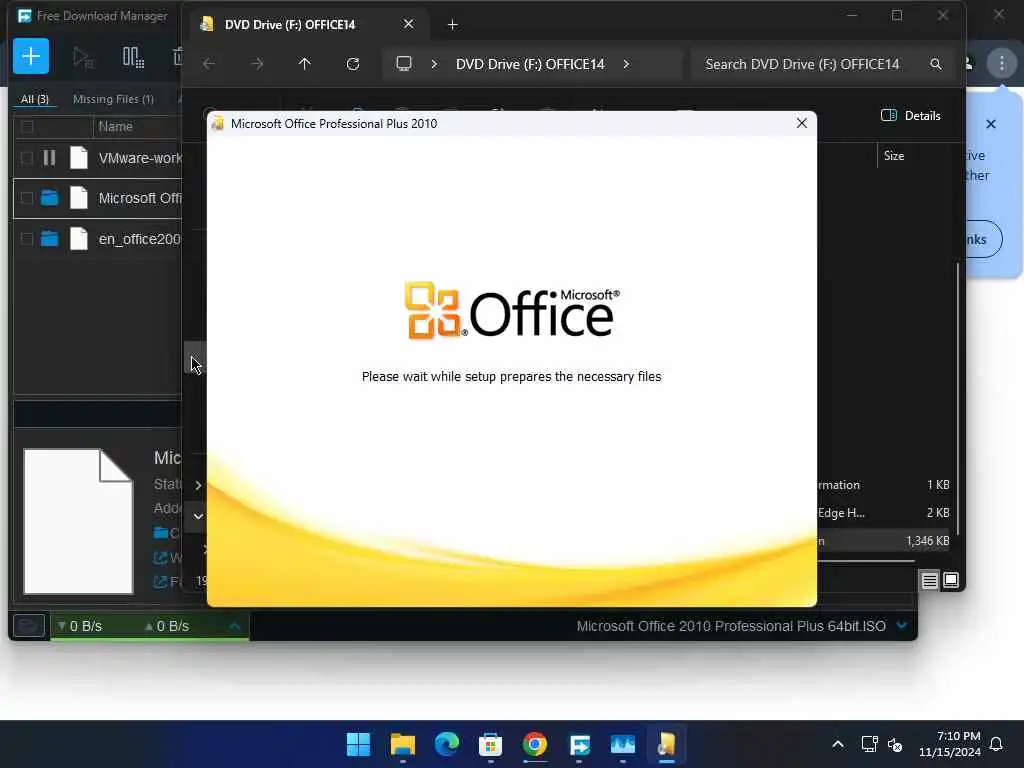Click the notification bell in system tray
Screen dimensions: 1024x768
[997, 744]
